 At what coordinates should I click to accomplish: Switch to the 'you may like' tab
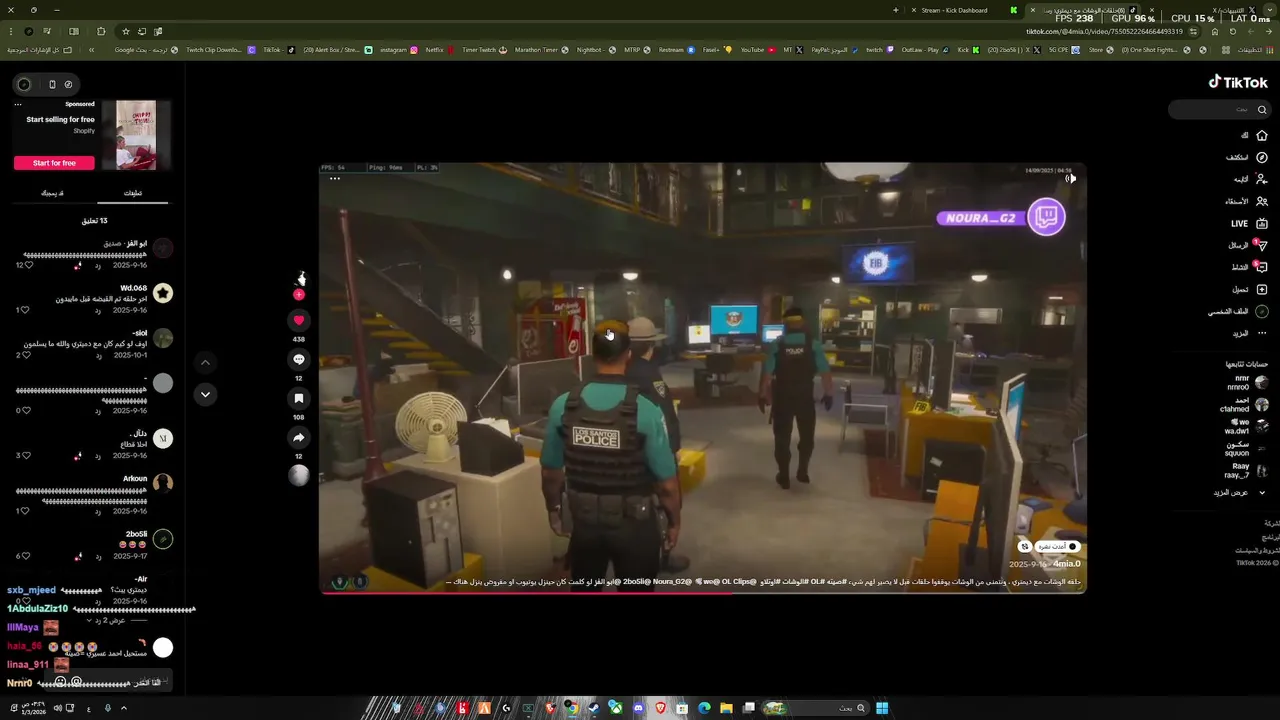point(52,193)
